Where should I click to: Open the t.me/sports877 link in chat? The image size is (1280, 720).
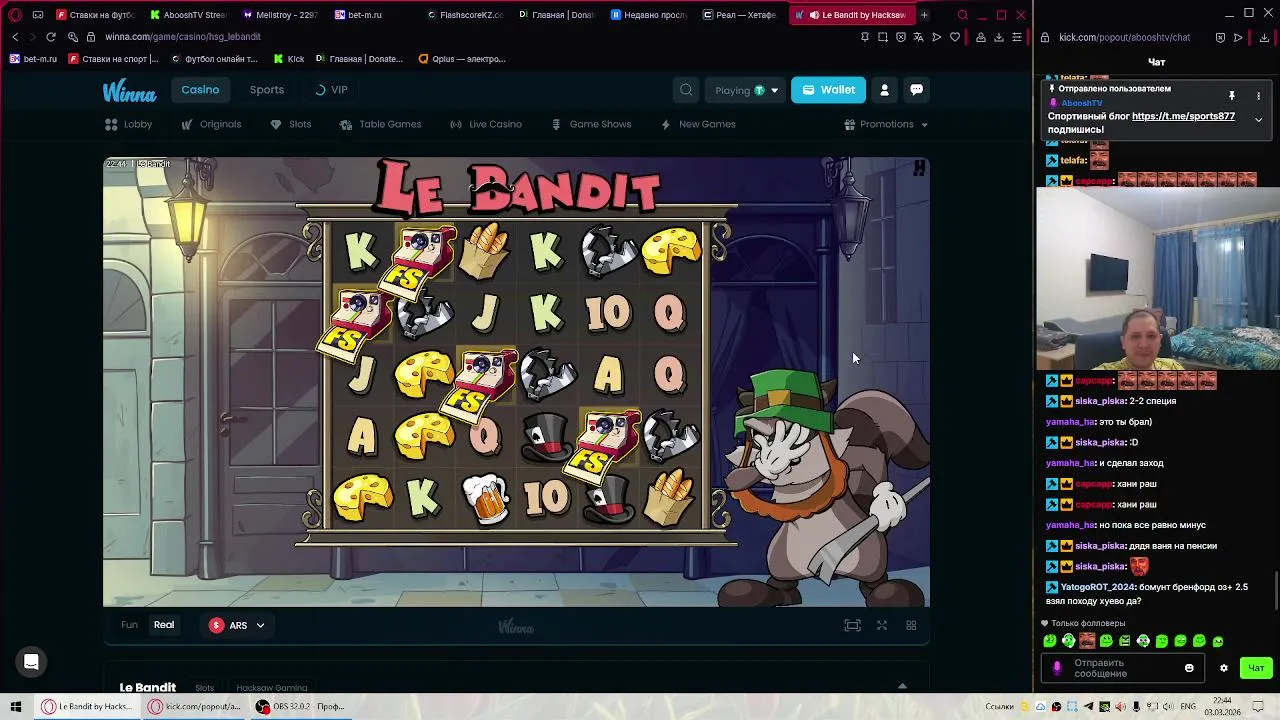[x=1183, y=116]
